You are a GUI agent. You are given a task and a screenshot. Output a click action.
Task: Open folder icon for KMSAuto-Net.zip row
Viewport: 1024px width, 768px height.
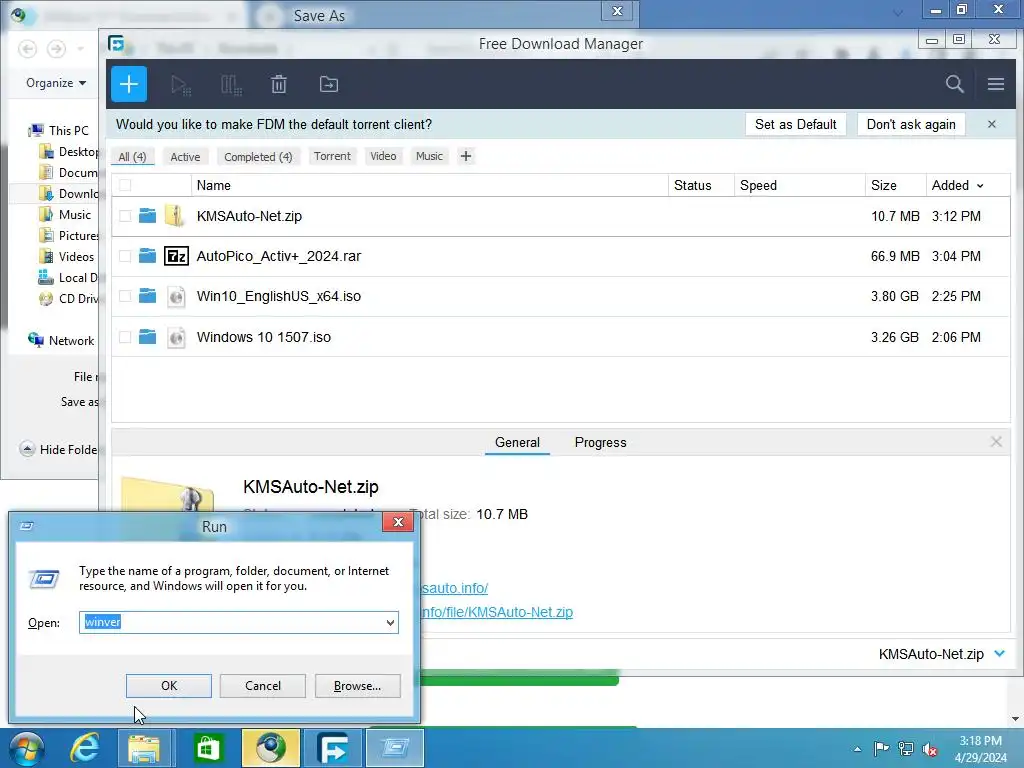[148, 216]
